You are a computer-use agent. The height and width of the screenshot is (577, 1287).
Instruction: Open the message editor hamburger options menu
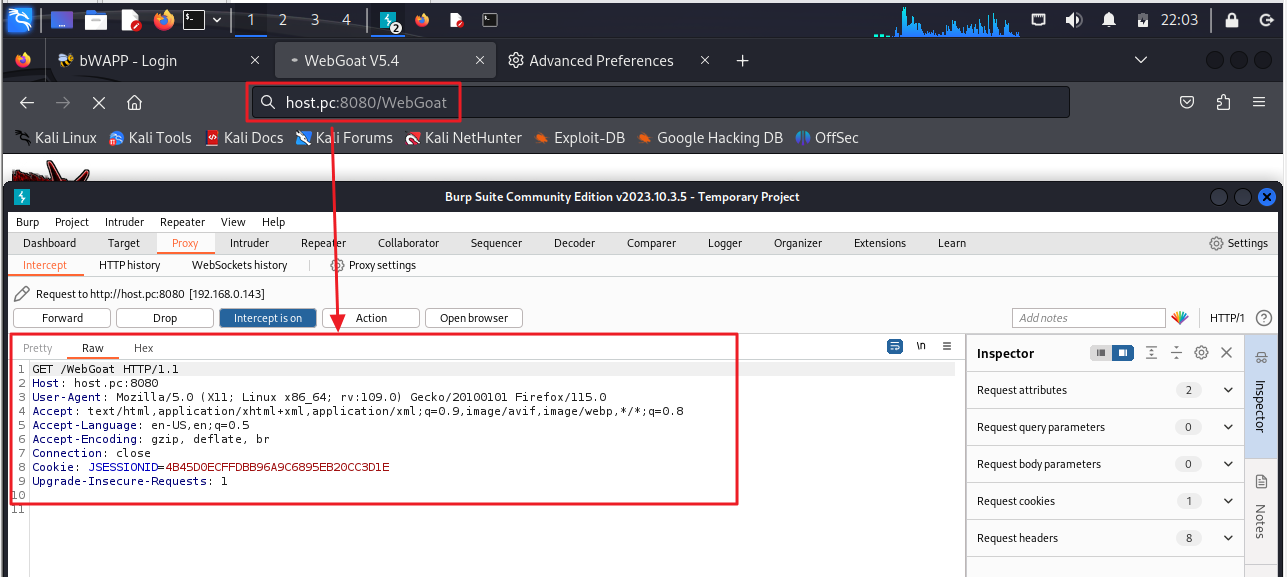947,346
